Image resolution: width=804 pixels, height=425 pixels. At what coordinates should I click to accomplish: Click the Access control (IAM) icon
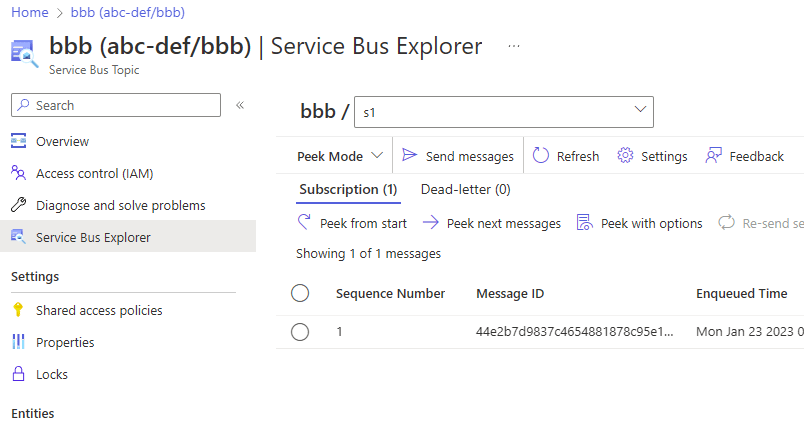(x=18, y=173)
